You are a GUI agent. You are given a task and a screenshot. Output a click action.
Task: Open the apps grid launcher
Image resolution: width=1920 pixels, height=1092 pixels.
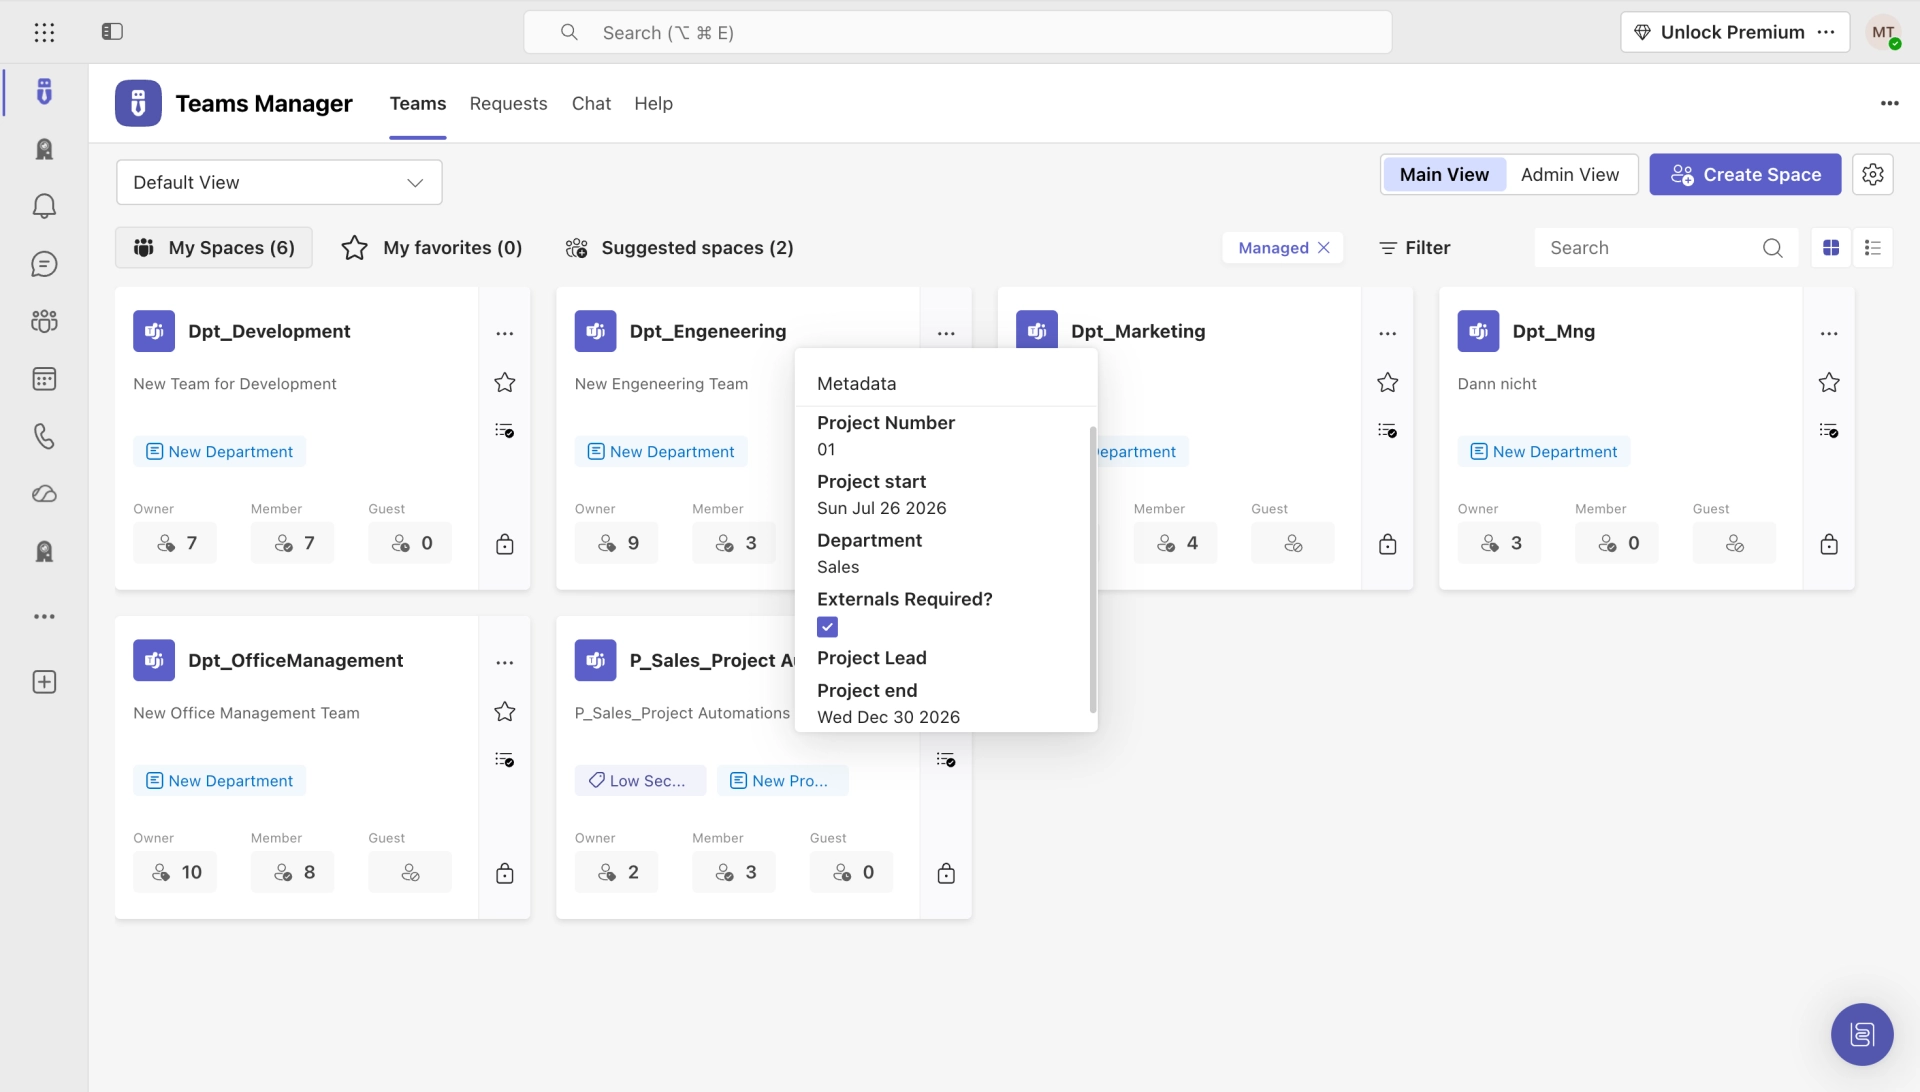44,32
